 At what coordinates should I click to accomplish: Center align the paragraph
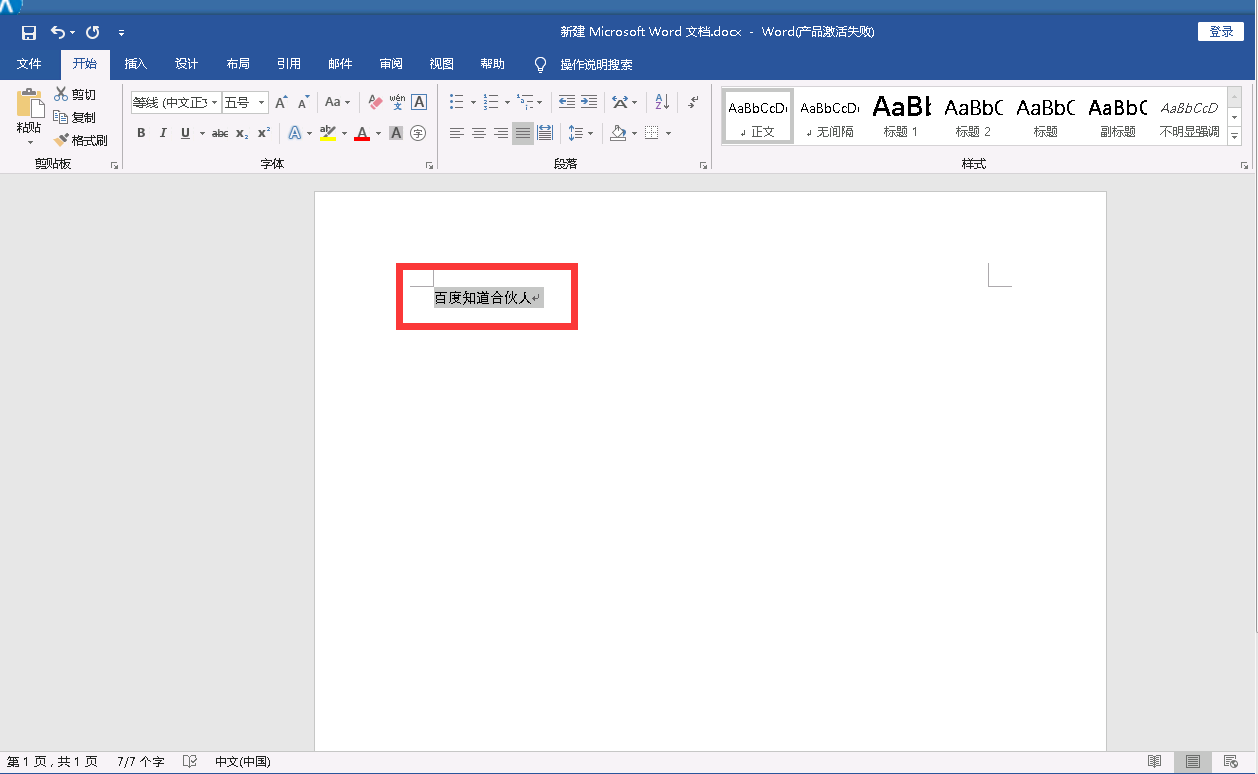coord(479,133)
